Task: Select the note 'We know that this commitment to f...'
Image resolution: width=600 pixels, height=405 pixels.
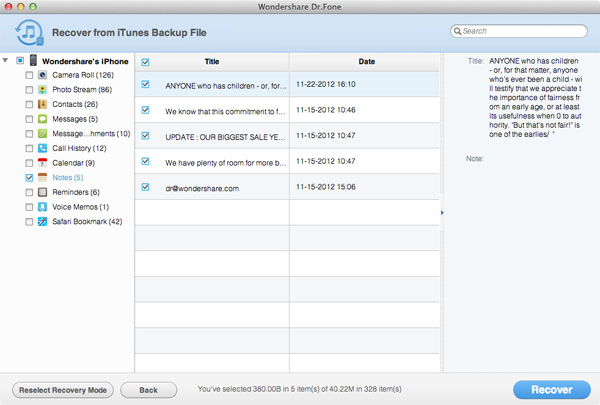Action: 225,112
